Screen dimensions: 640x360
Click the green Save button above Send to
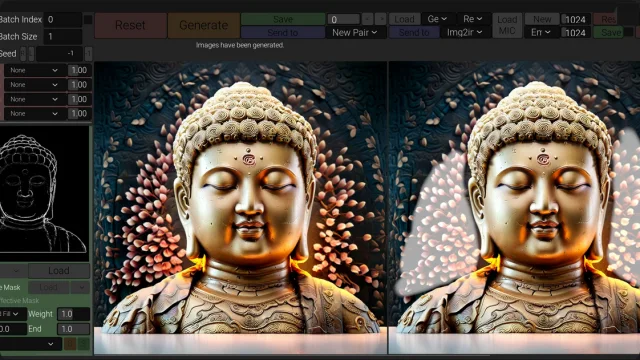282,19
